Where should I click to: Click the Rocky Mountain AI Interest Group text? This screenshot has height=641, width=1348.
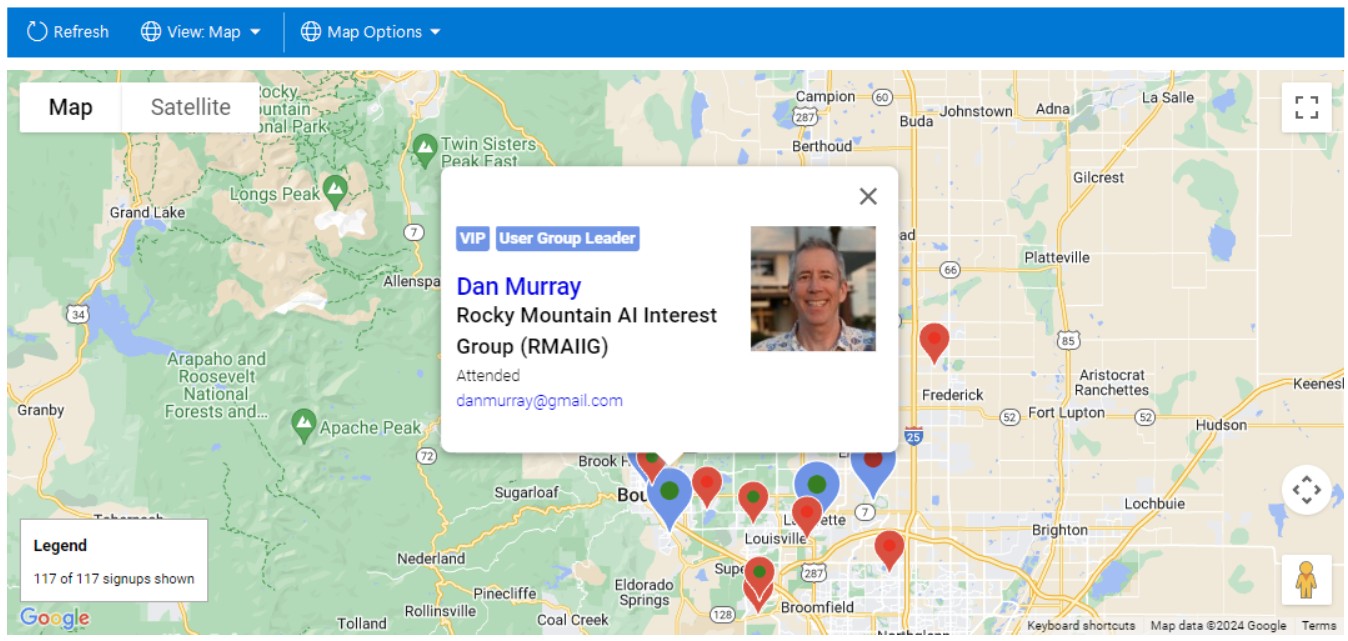(586, 331)
